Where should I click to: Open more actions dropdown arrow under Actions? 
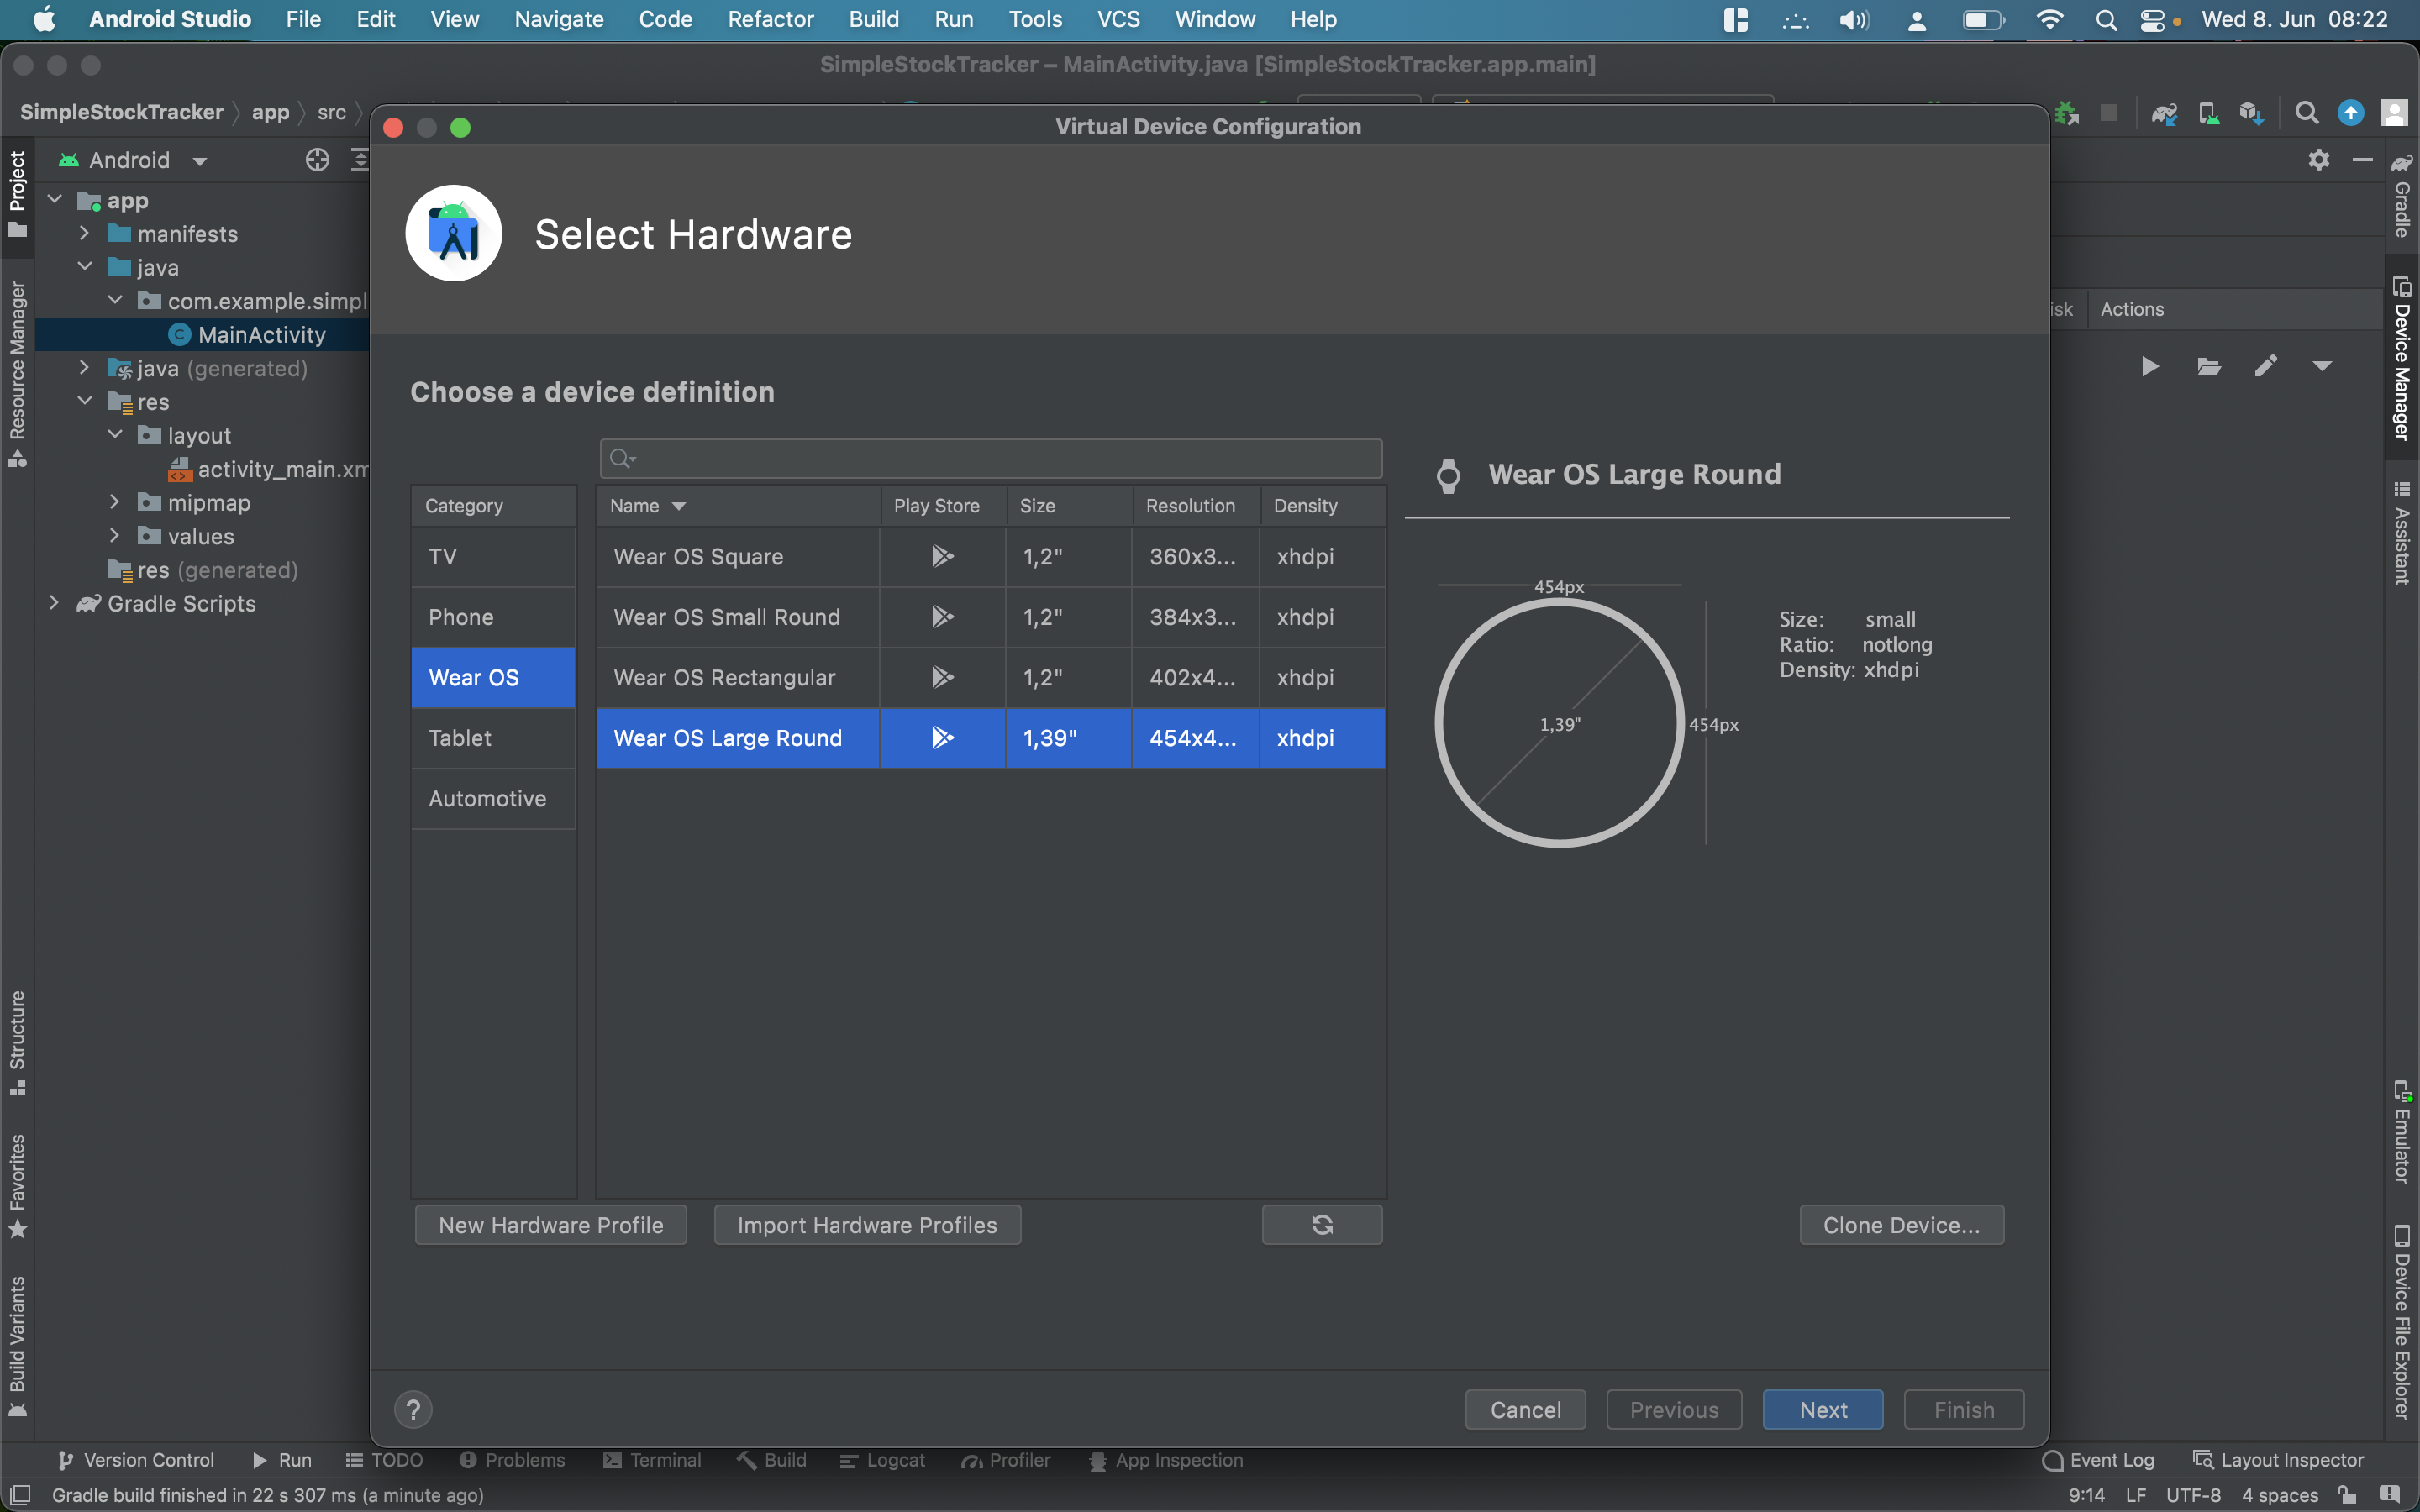pos(2322,366)
